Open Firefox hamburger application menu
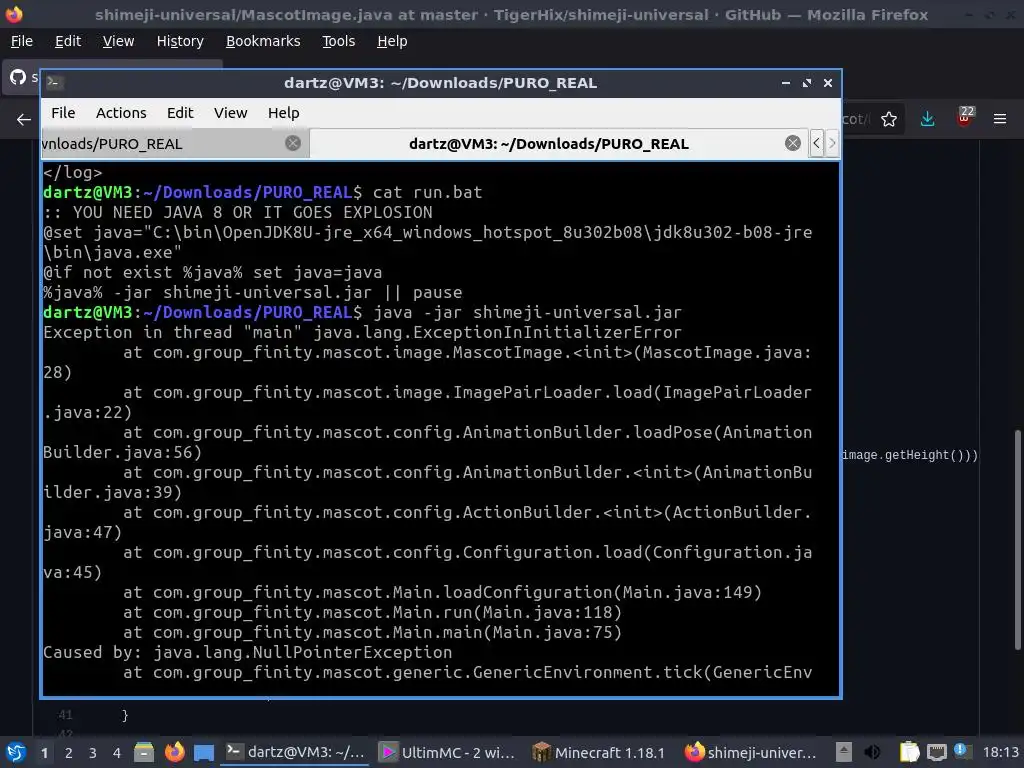The image size is (1024, 768). 999,119
